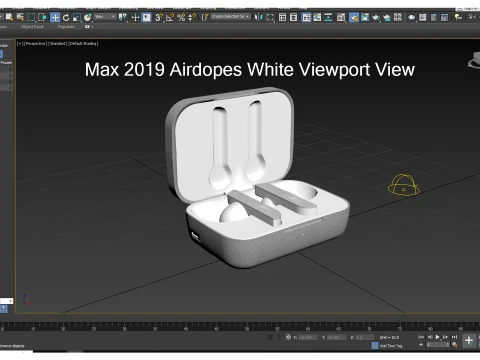
Task: Click the current frame number field
Action: (x=438, y=345)
